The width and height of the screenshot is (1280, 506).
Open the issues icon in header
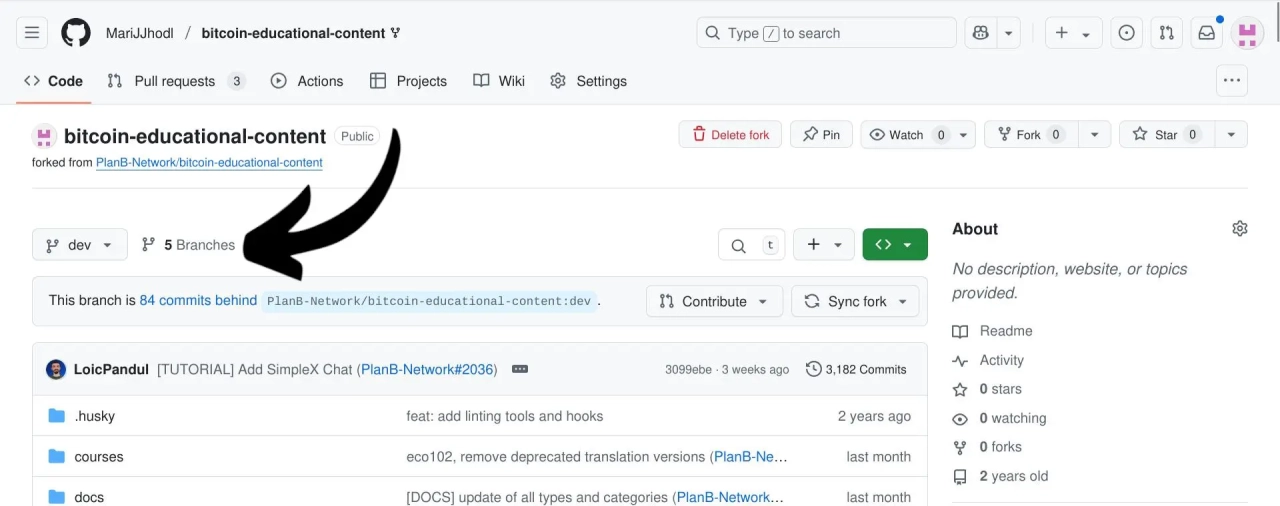[x=1126, y=33]
